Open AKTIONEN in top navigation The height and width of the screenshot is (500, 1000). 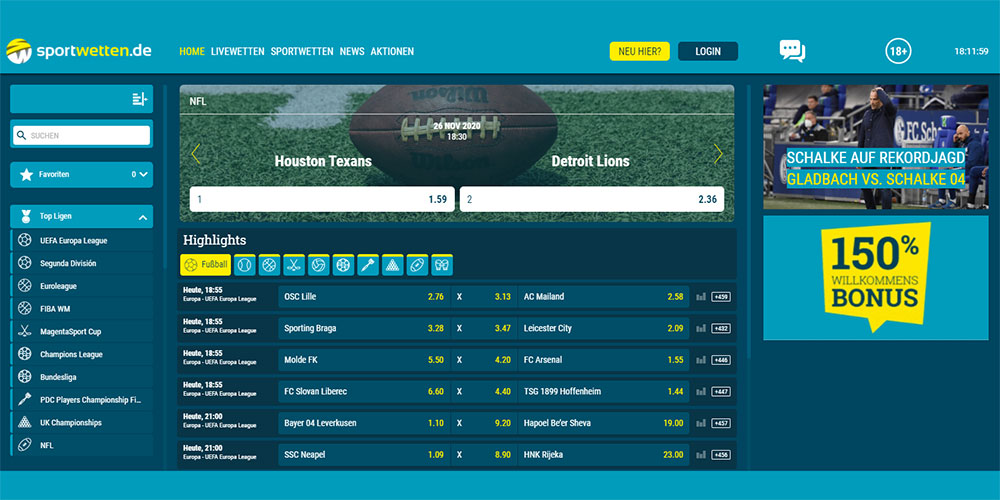[392, 51]
